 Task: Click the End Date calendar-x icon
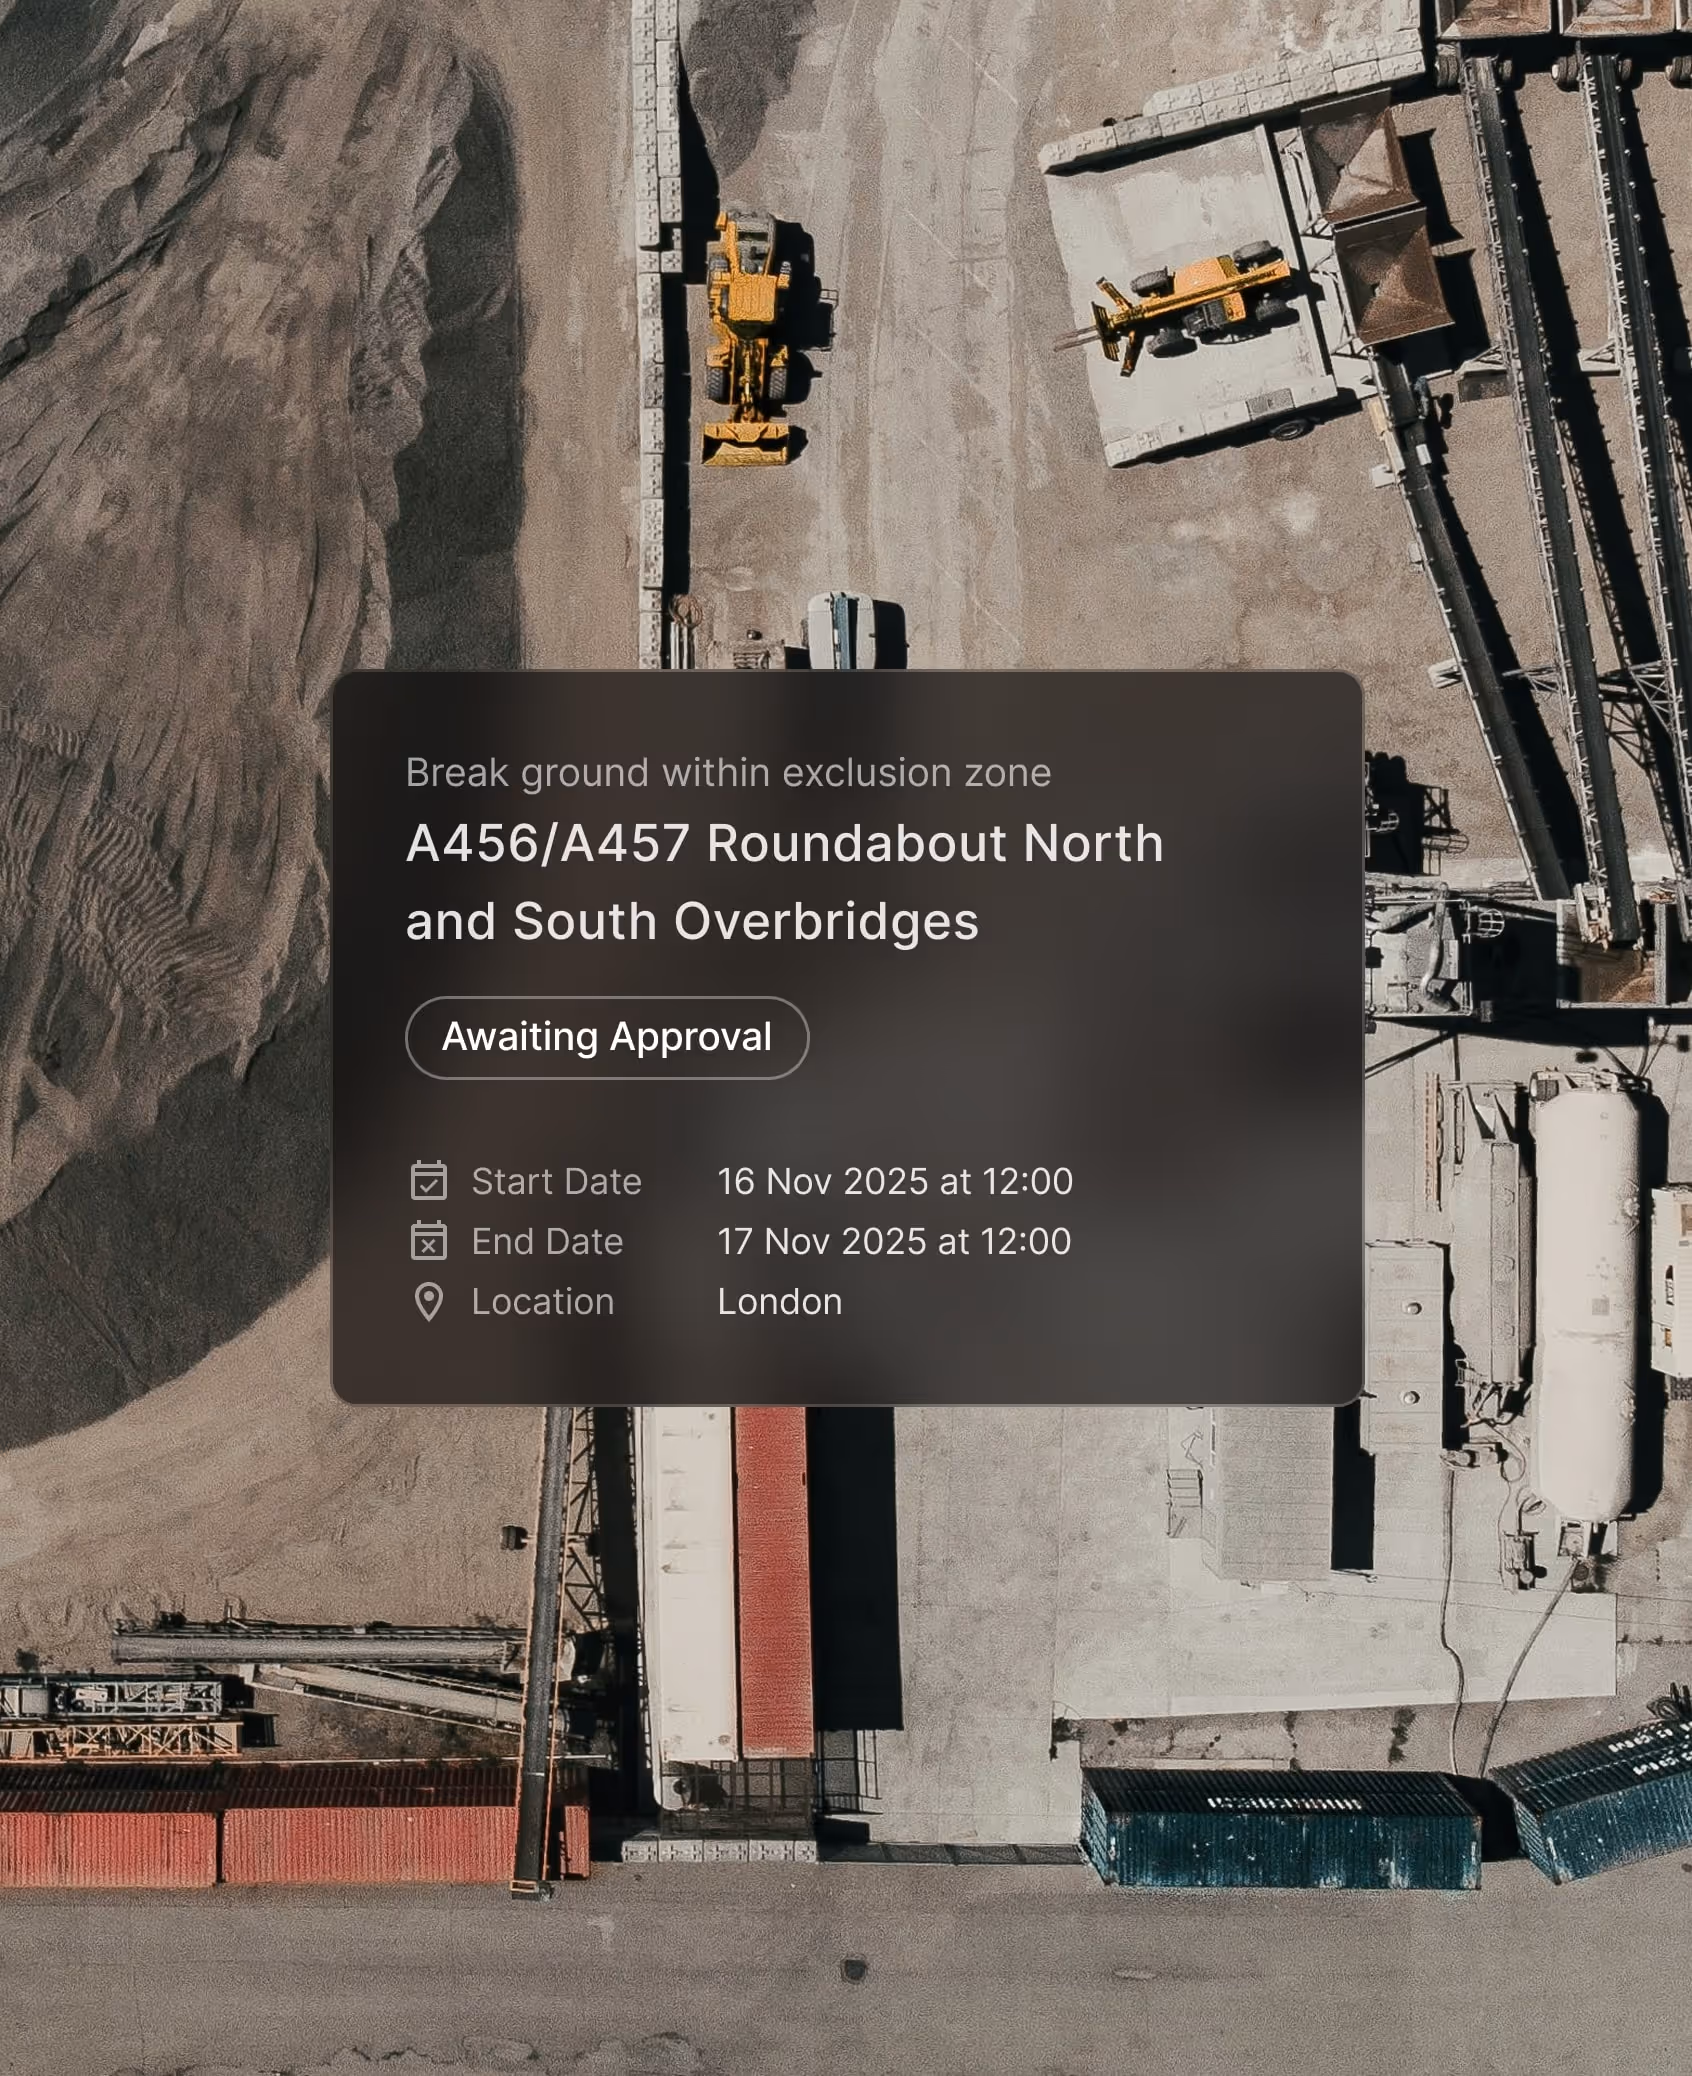(x=429, y=1241)
